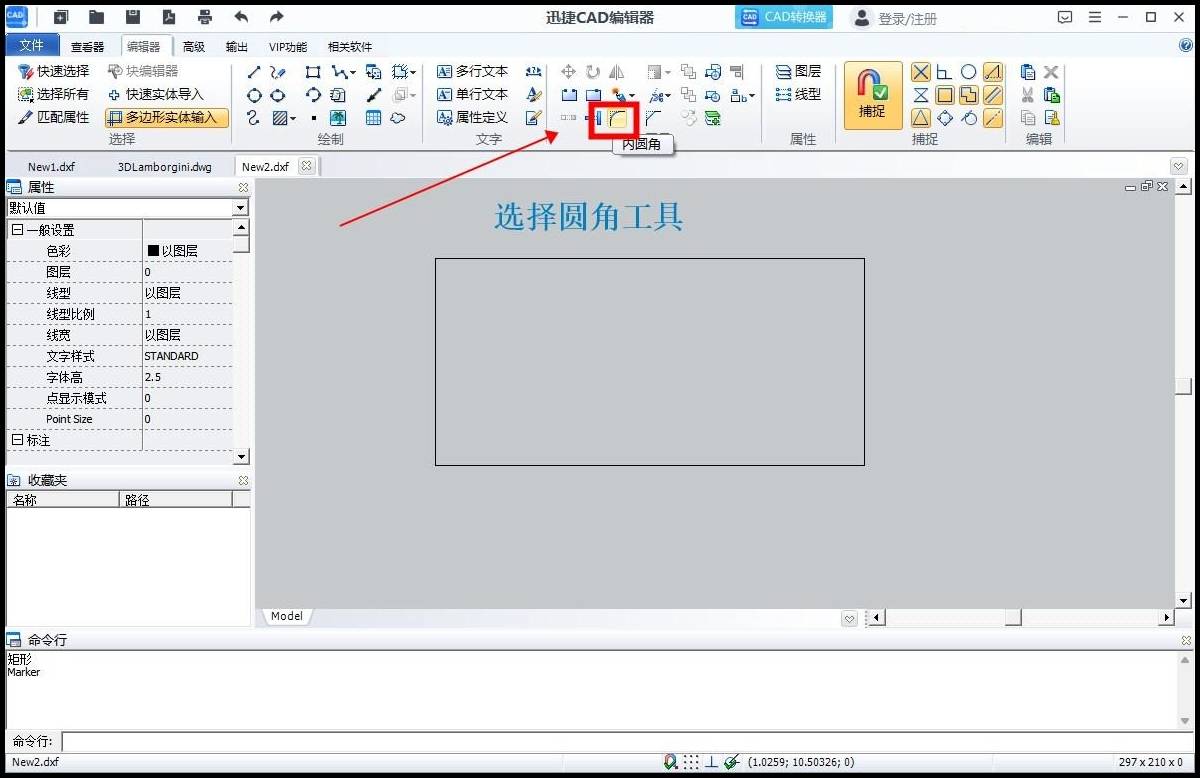
Task: Toggle the square node snap option
Action: [x=945, y=95]
